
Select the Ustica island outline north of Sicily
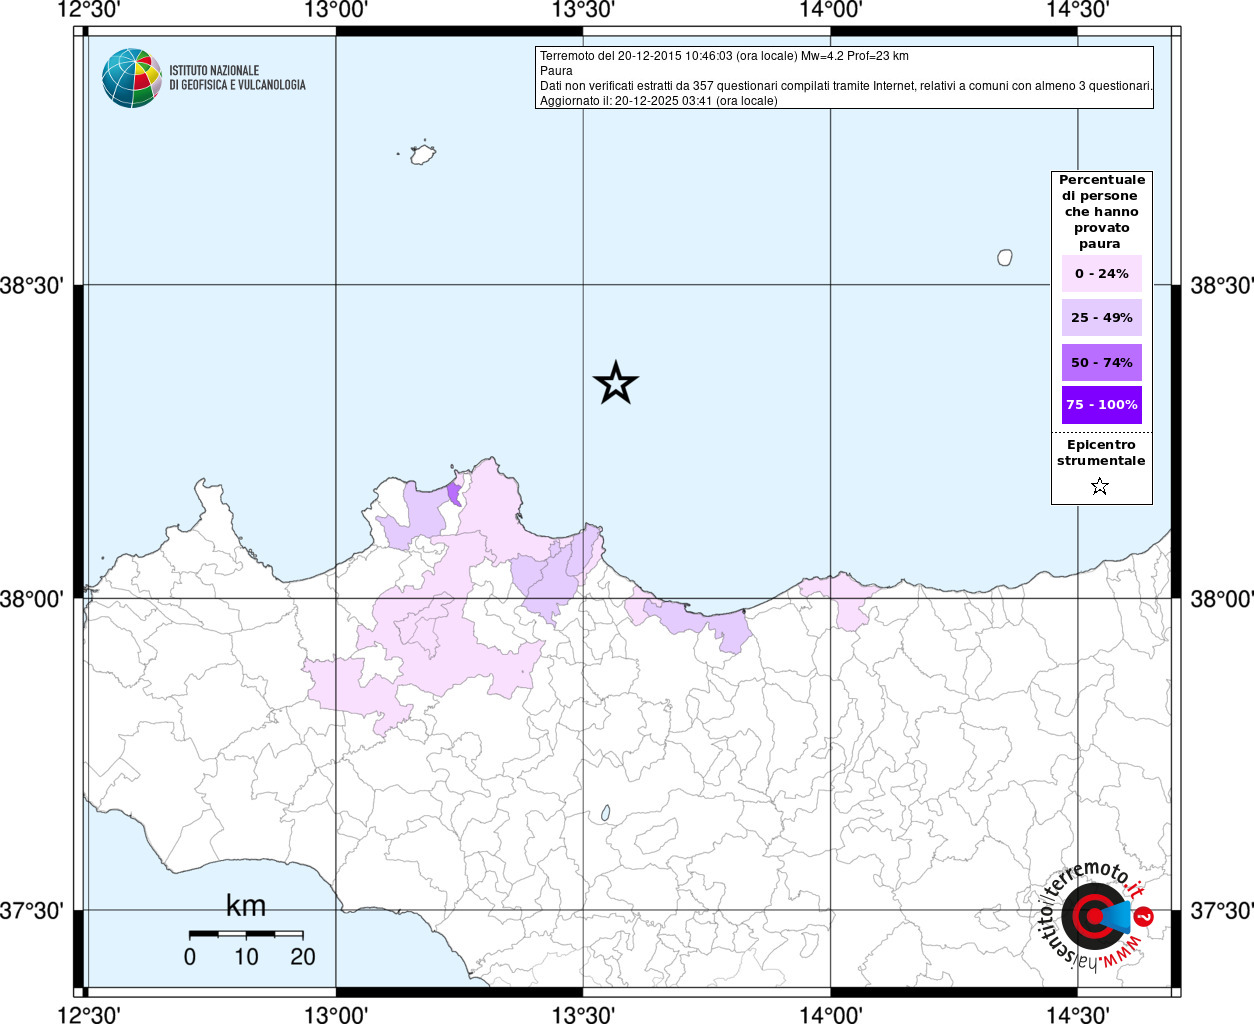pyautogui.click(x=423, y=154)
